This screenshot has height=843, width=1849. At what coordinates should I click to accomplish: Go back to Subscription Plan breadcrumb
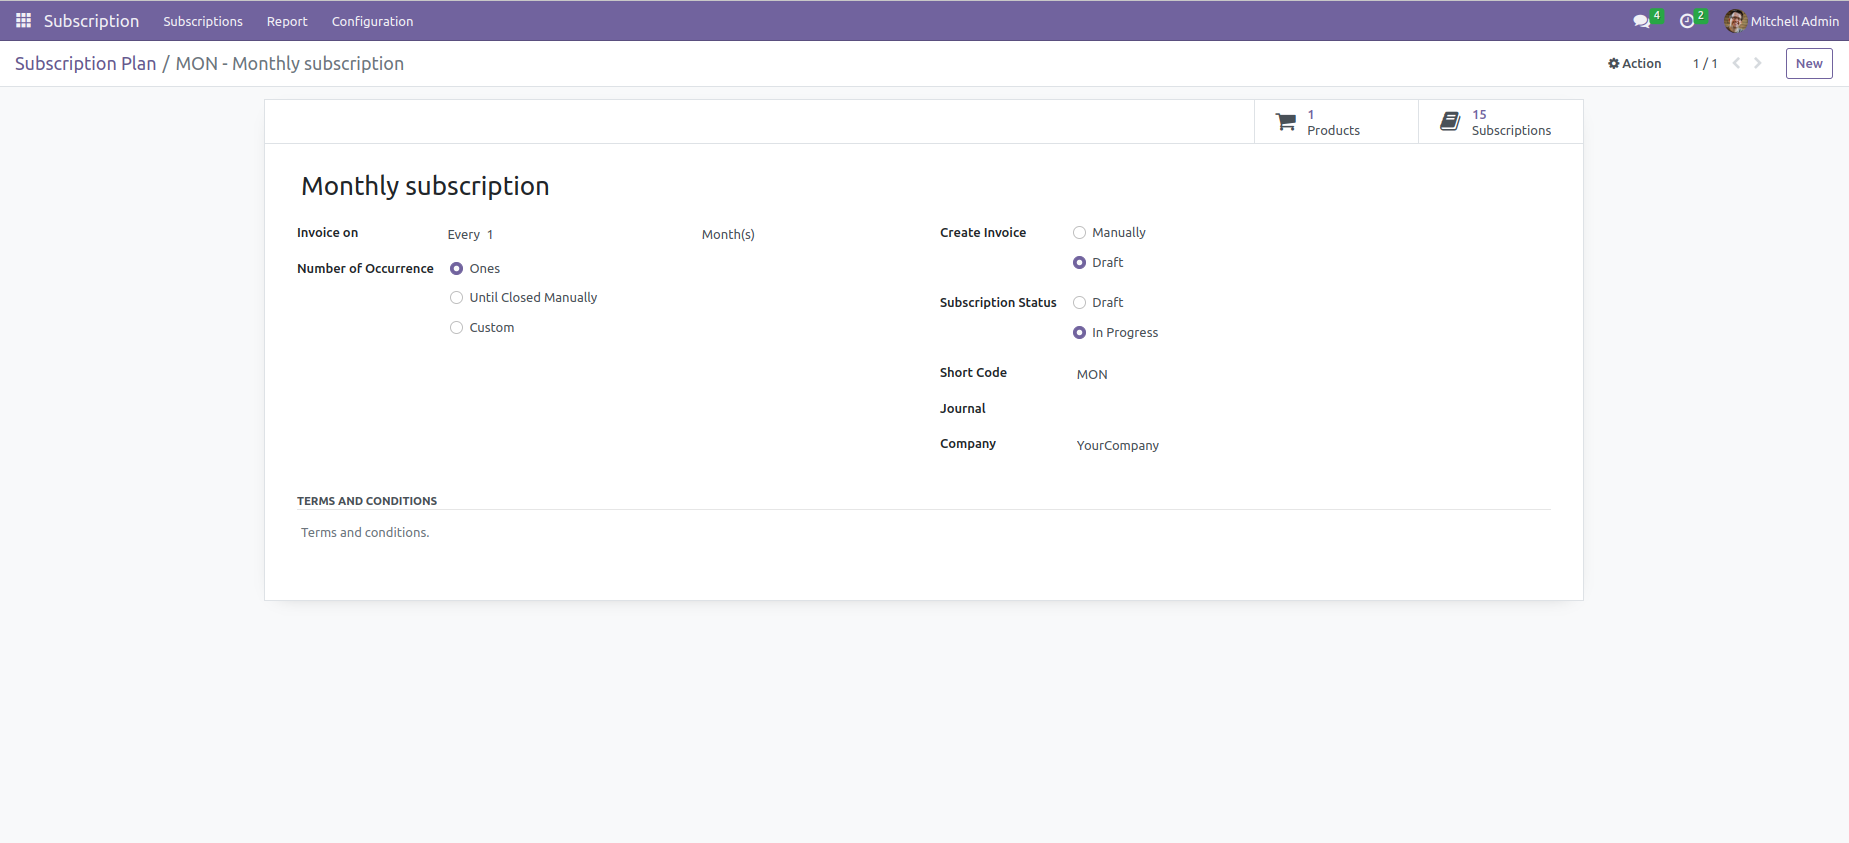pos(85,63)
